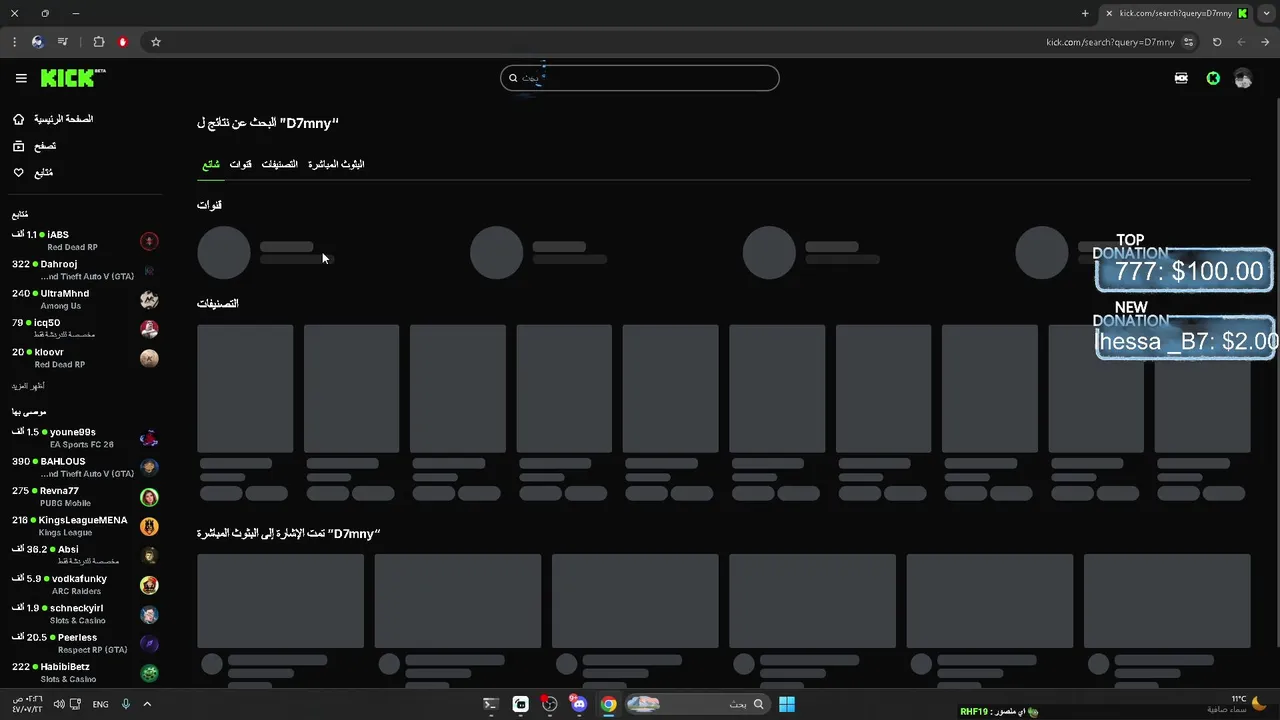Open icq50 channel in the sidebar
This screenshot has width=1280, height=720.
pyautogui.click(x=85, y=328)
